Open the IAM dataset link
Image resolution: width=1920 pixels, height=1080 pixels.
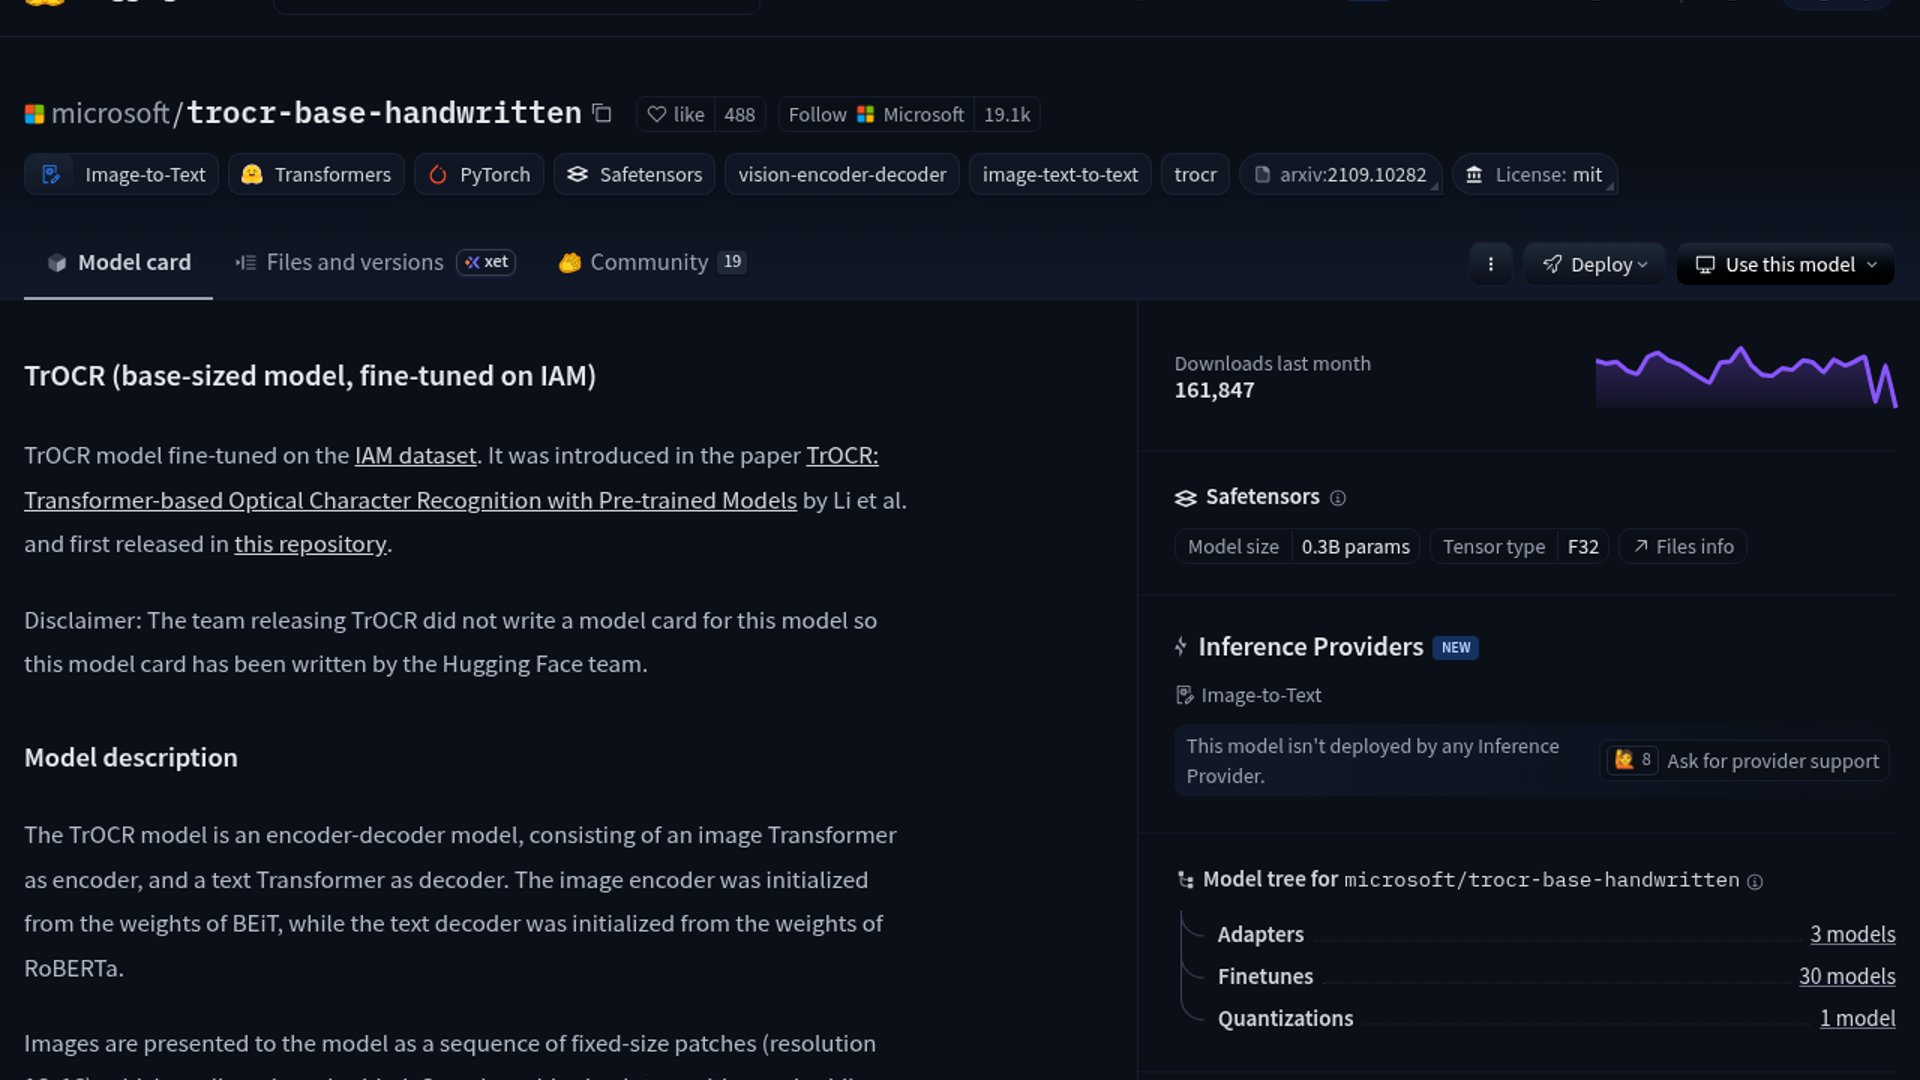[415, 456]
